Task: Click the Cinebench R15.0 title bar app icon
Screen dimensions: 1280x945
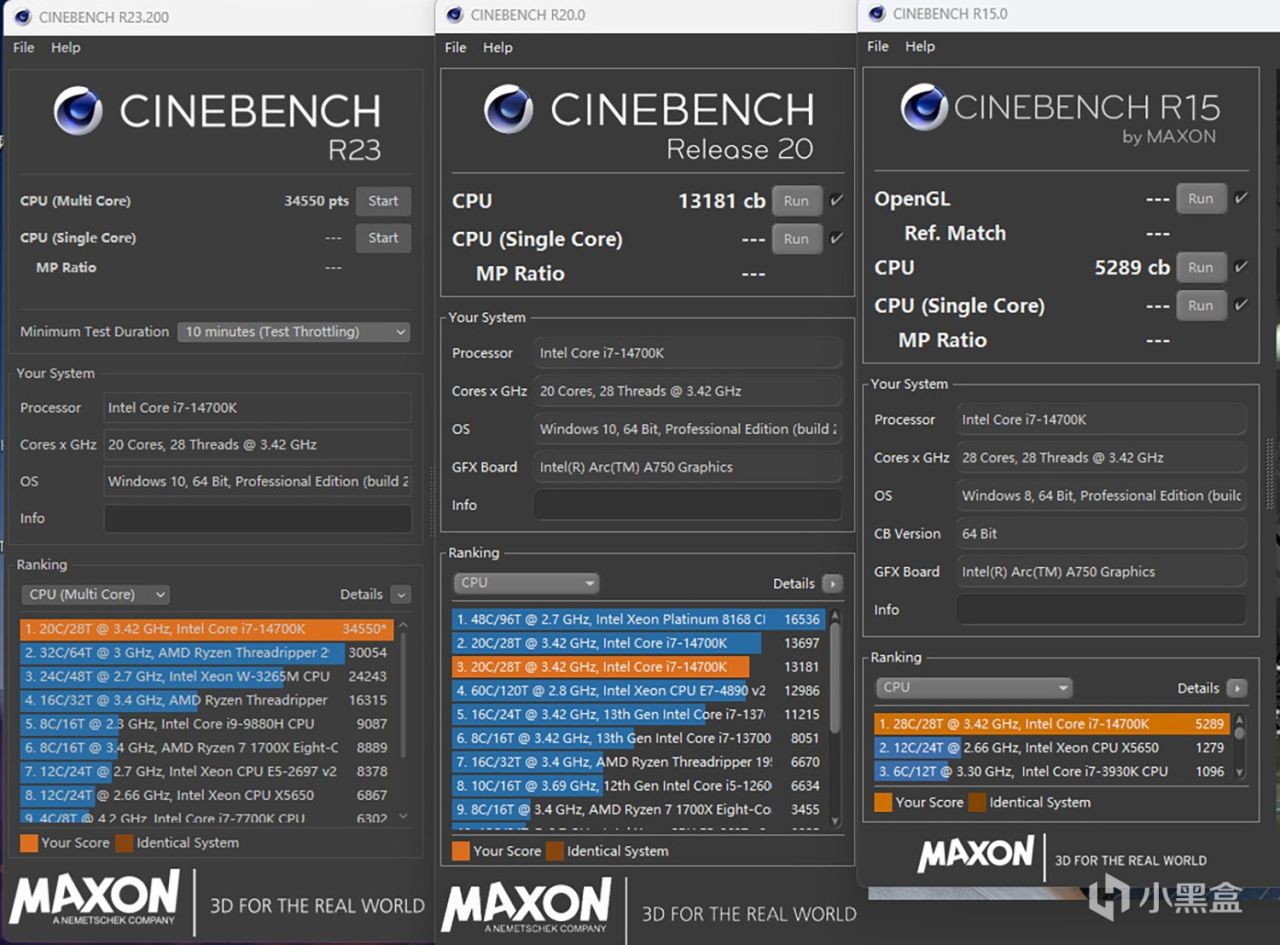Action: [x=877, y=13]
